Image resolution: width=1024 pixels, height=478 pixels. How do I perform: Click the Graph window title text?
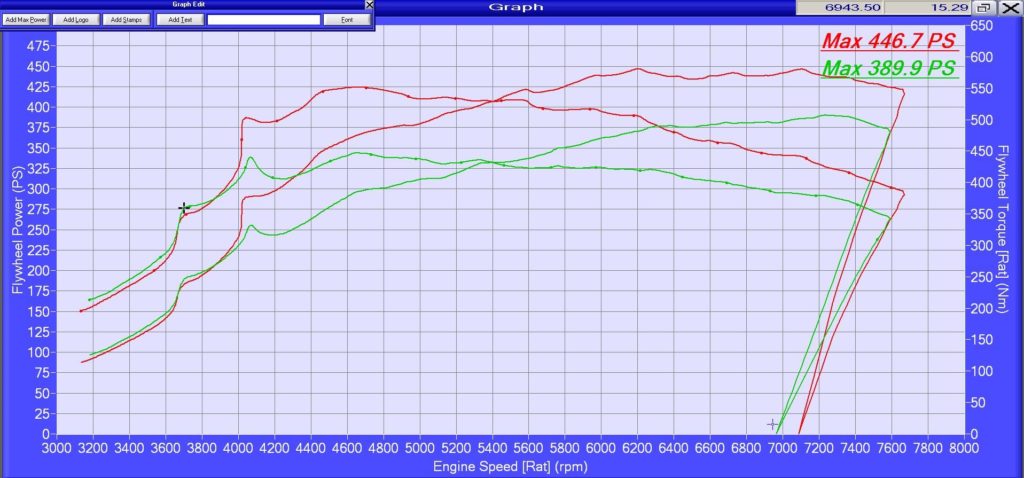(515, 7)
